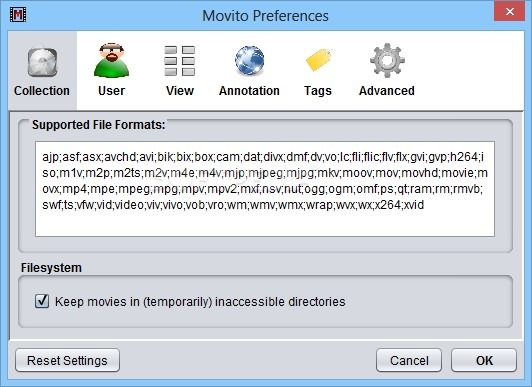Click inside the Supported File Formats field

click(x=265, y=189)
